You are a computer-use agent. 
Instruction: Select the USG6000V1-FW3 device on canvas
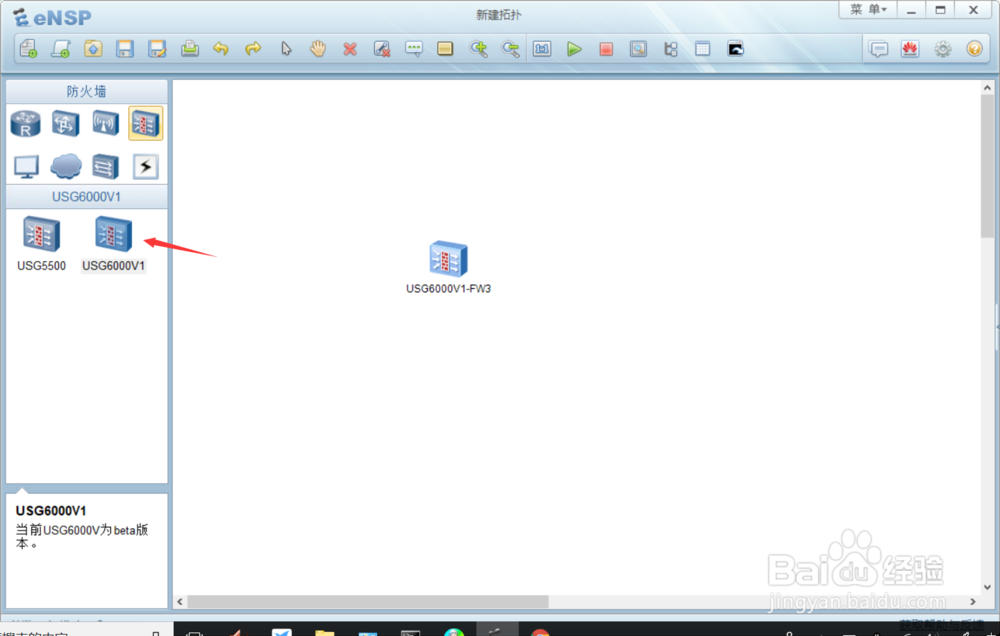click(448, 267)
